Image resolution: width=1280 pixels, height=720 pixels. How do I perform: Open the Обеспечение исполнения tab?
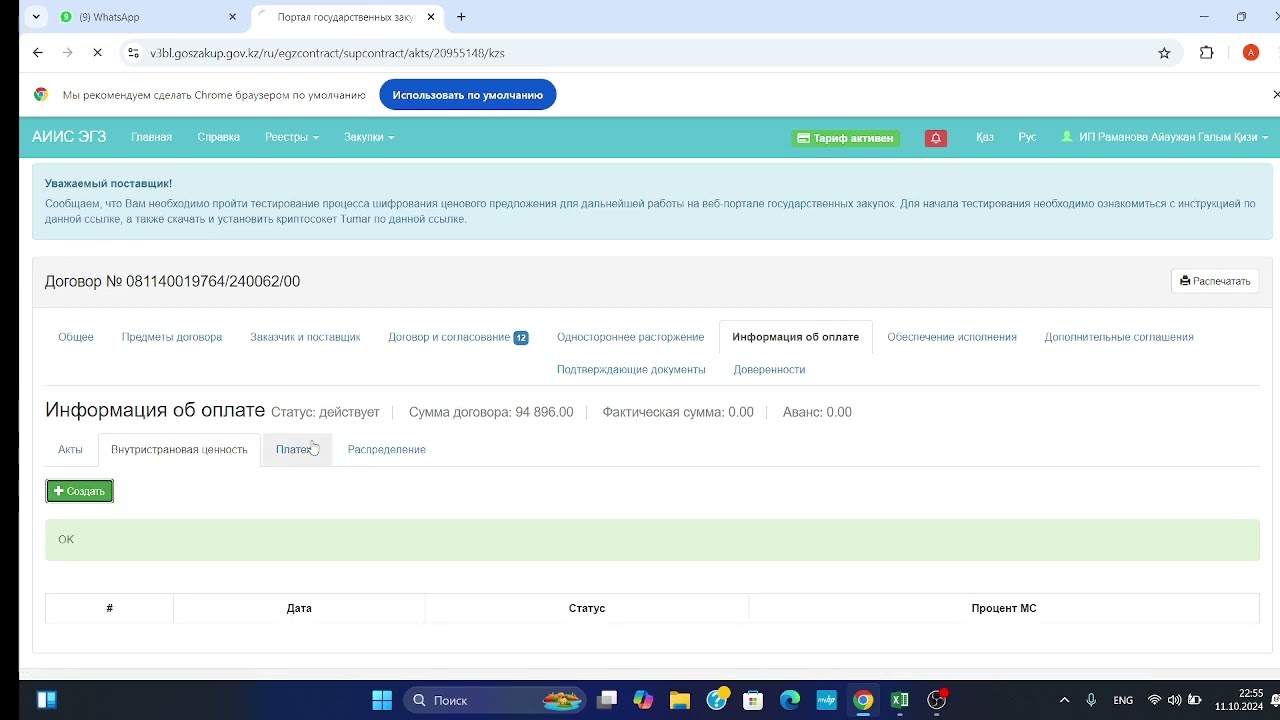952,337
